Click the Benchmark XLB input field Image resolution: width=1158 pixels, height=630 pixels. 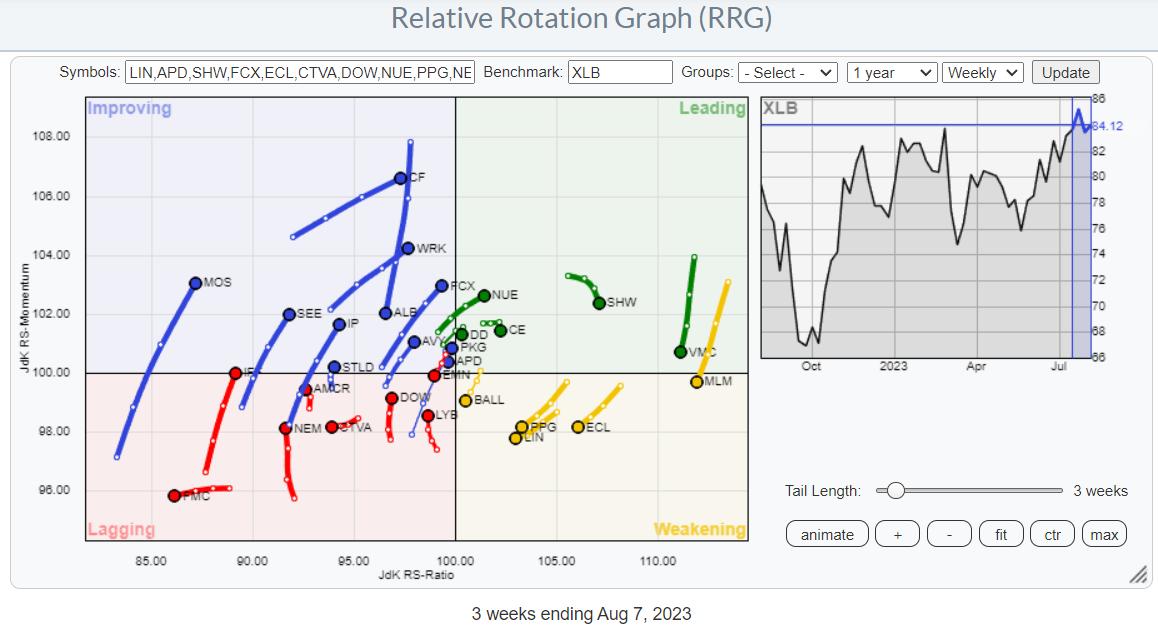coord(620,73)
